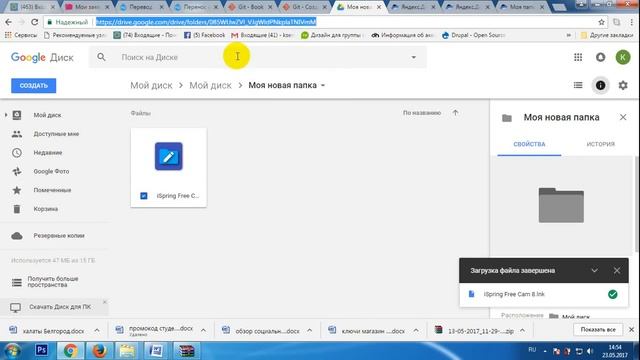Open the Google apps grid icon
This screenshot has width=640, height=360.
578,58
